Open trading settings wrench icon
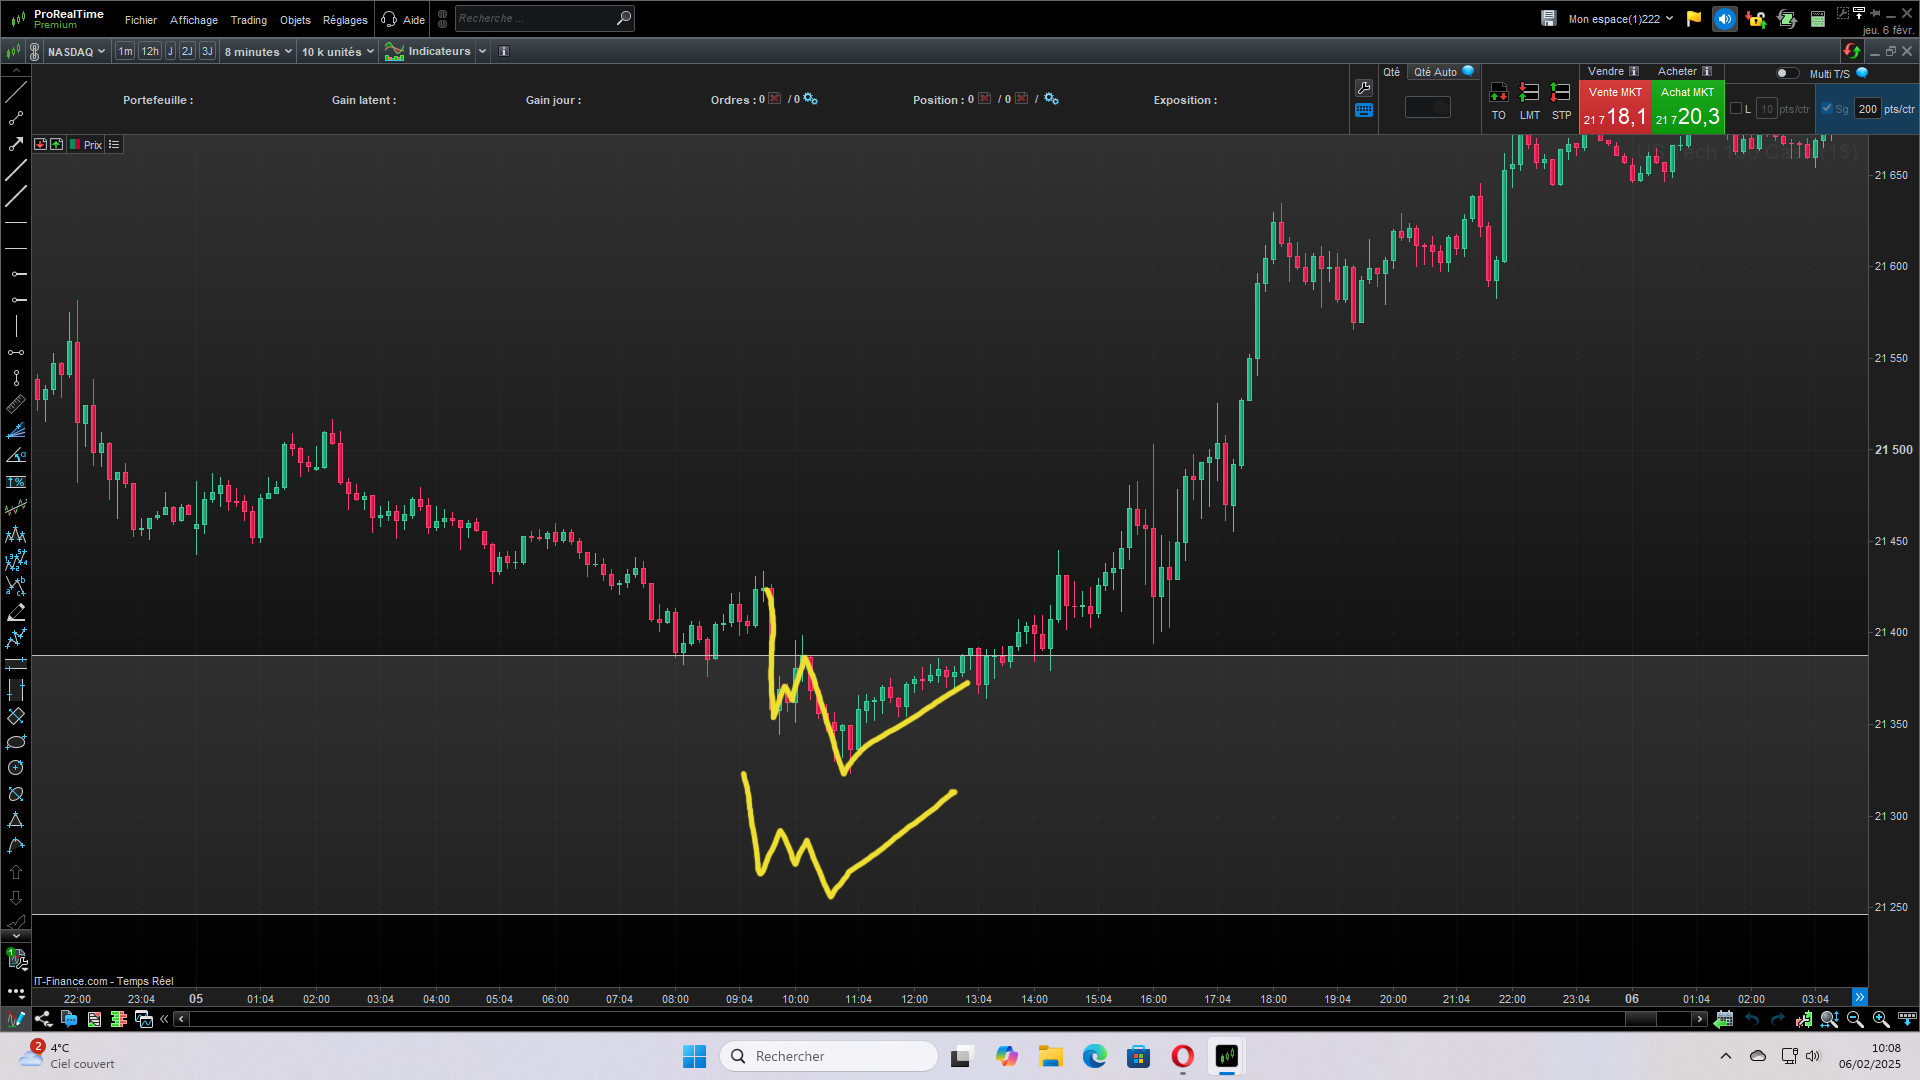The image size is (1920, 1080). point(1364,88)
